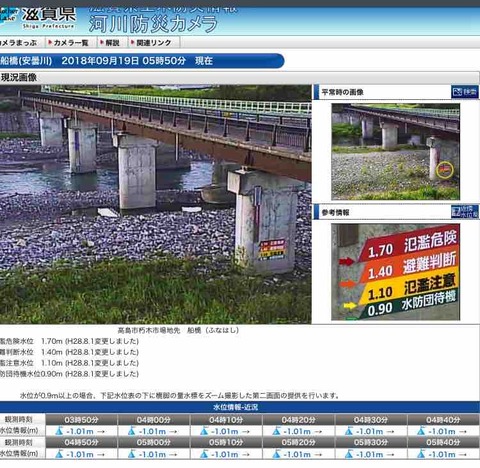
Task: Select the 03時50分 time header cell
Action: coord(81,420)
